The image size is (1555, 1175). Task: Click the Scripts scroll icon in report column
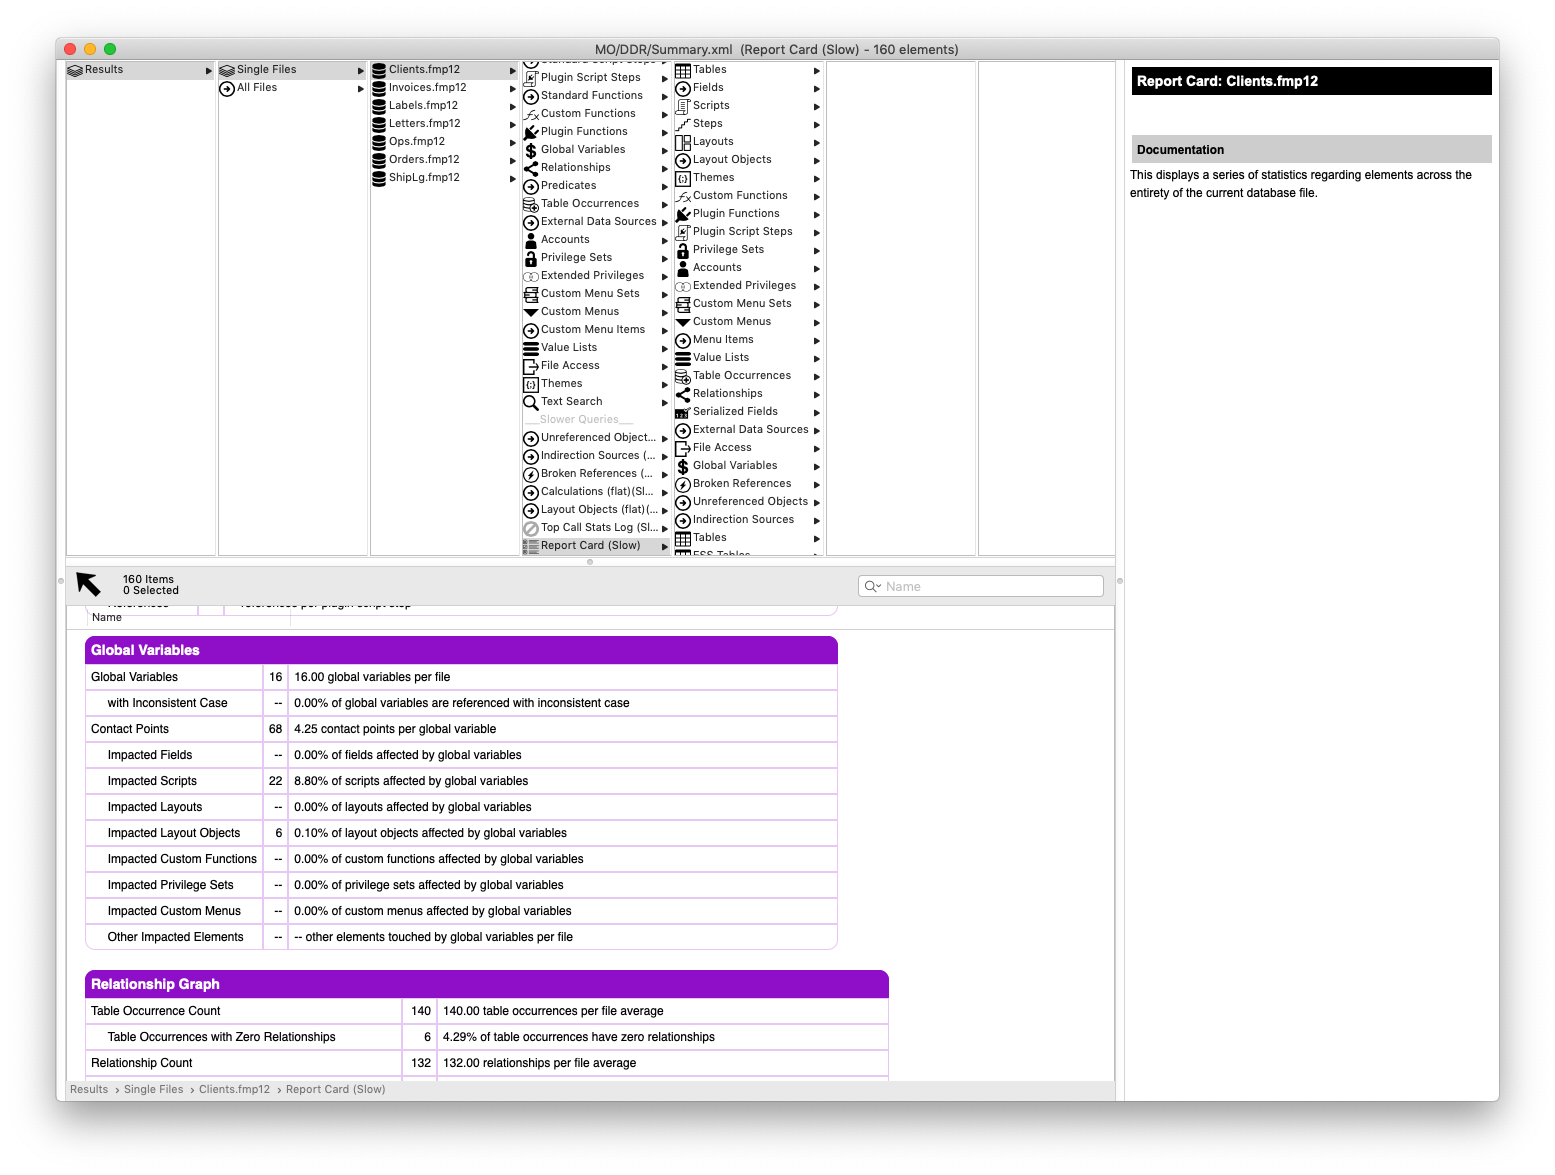(x=683, y=106)
